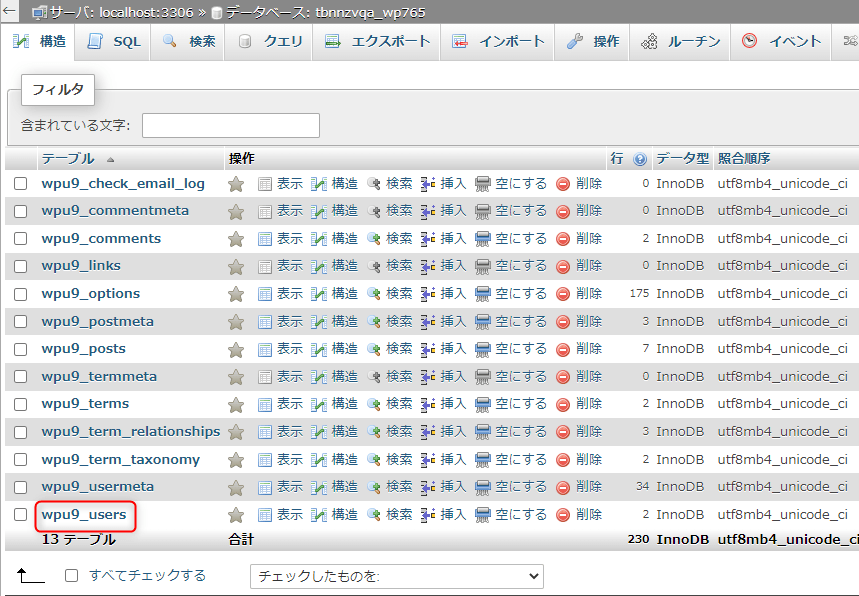Click the red delete icon for wpu9_users
The image size is (859, 596).
point(563,515)
